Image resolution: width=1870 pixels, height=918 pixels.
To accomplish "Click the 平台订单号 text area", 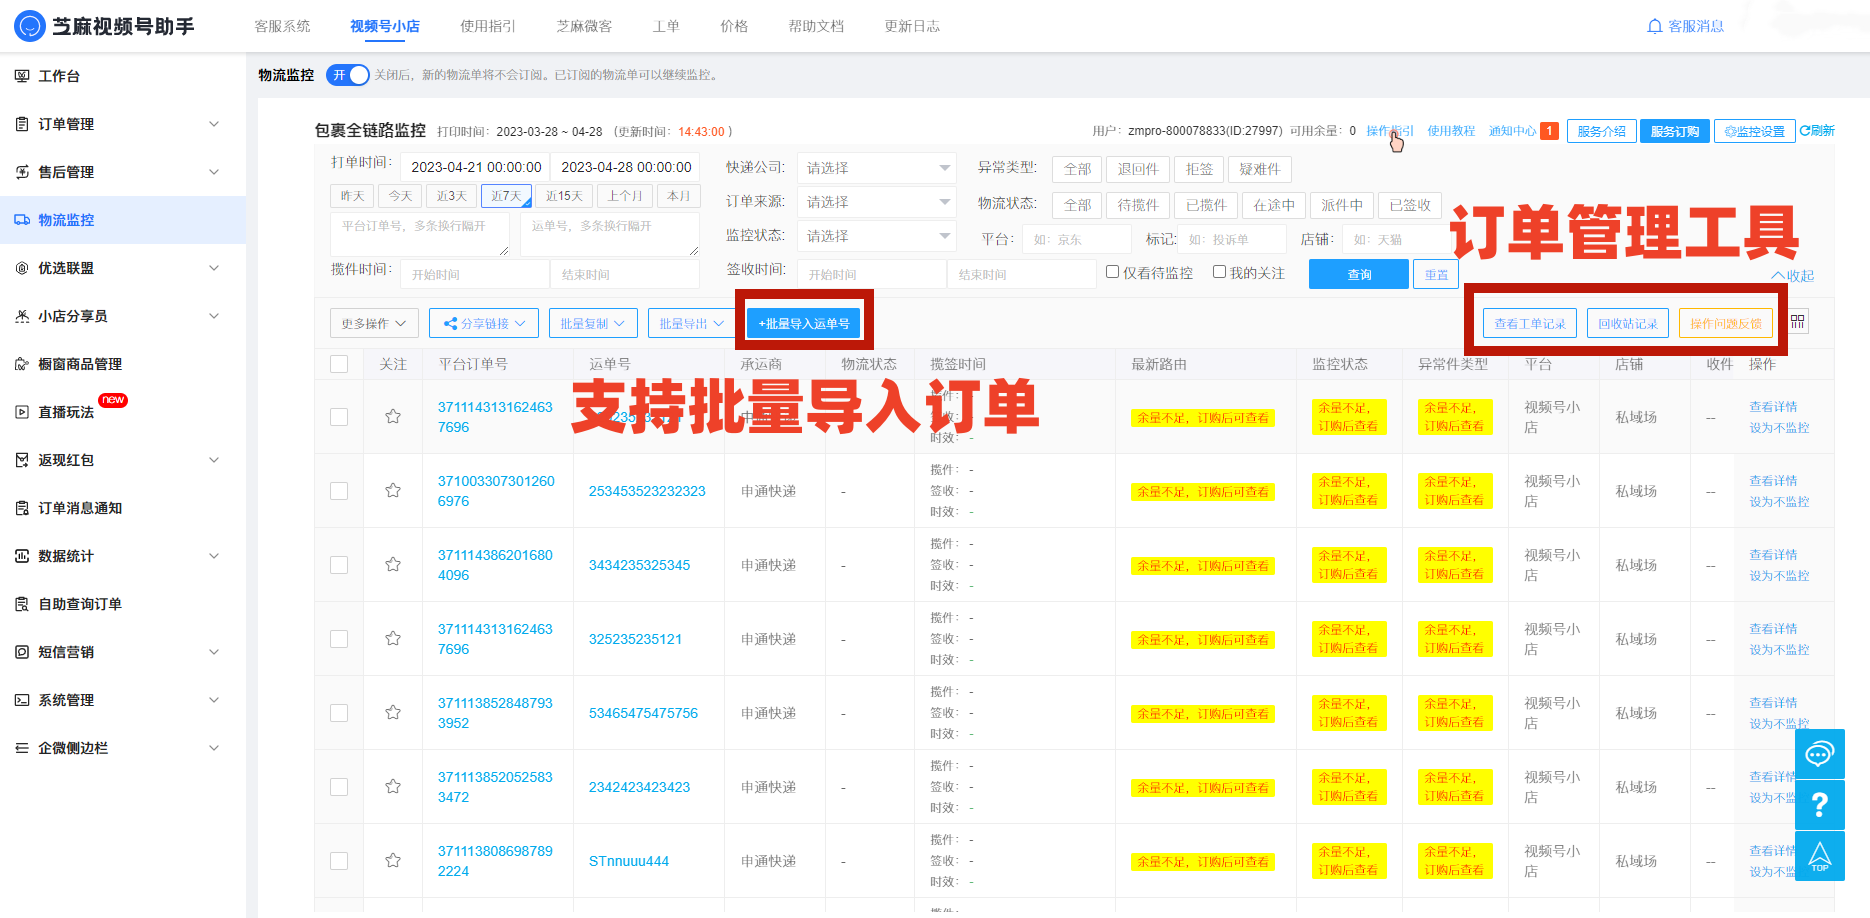I will point(420,236).
